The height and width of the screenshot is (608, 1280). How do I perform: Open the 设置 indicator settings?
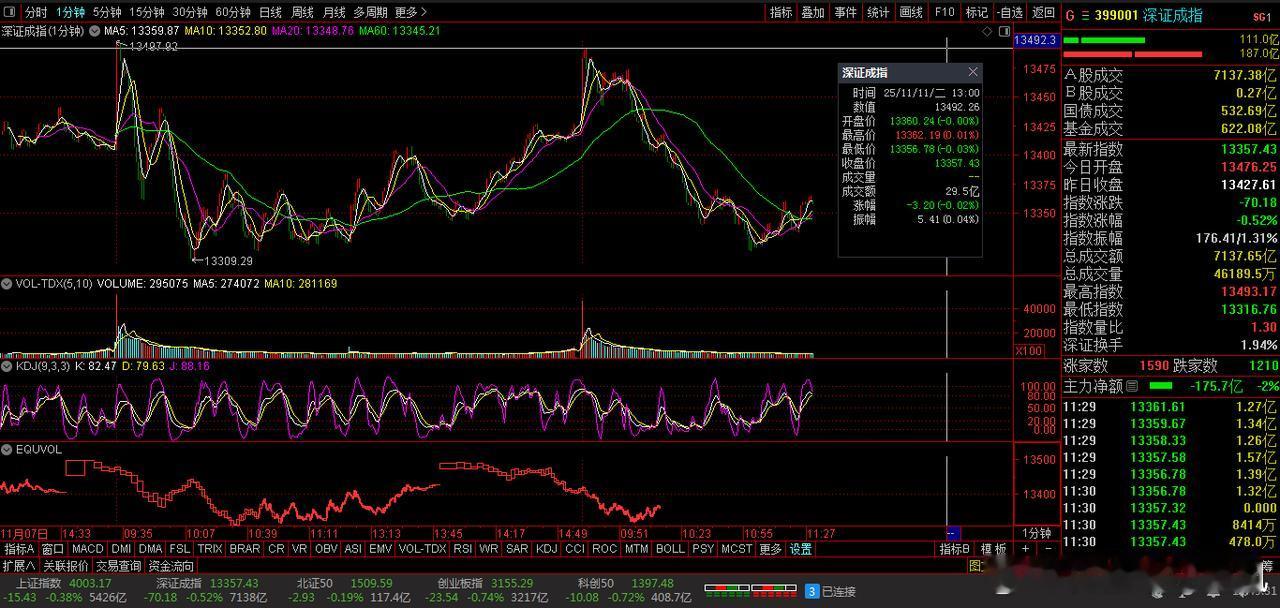point(800,549)
